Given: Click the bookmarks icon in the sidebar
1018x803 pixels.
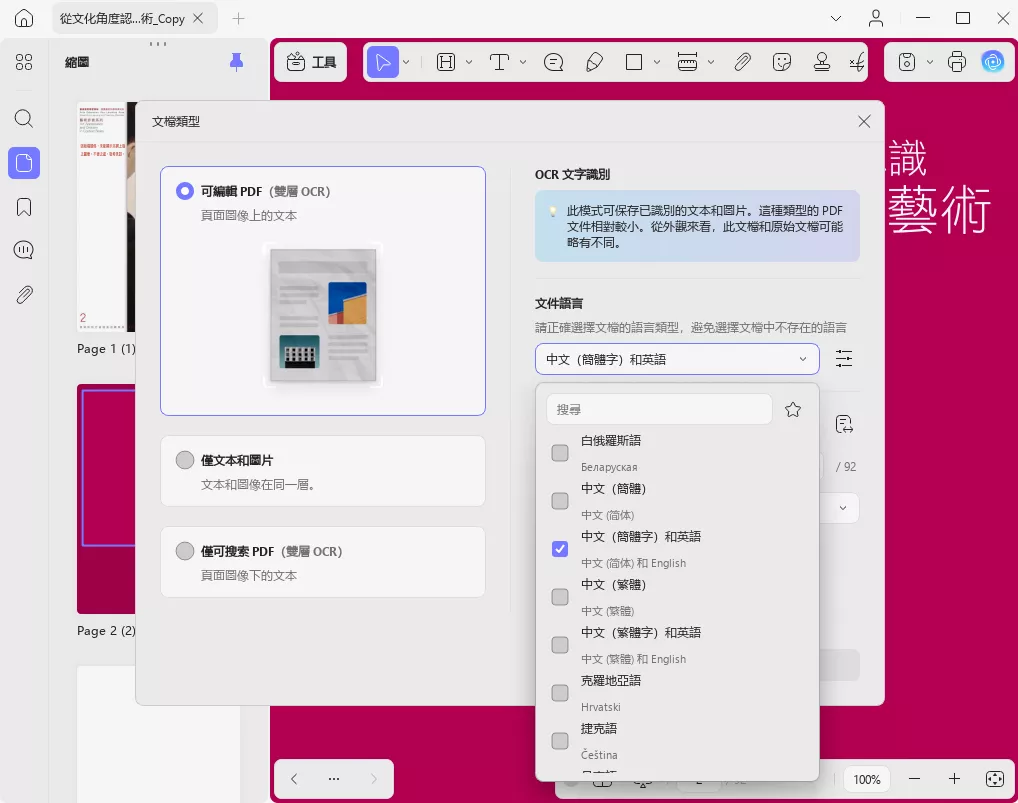Looking at the screenshot, I should (x=23, y=206).
